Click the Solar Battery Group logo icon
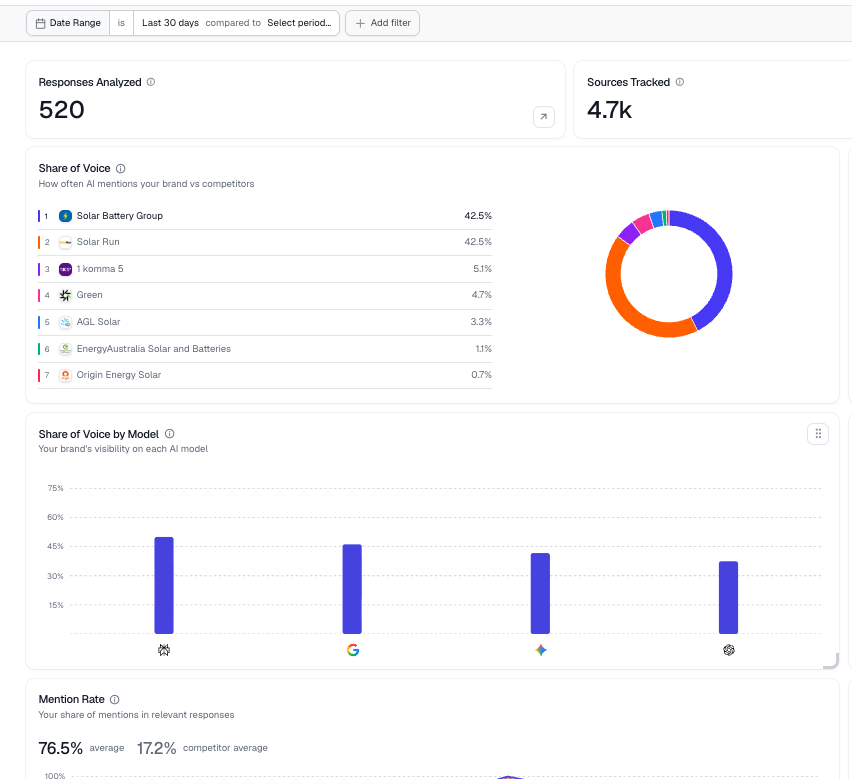This screenshot has width=852, height=779. pyautogui.click(x=65, y=216)
